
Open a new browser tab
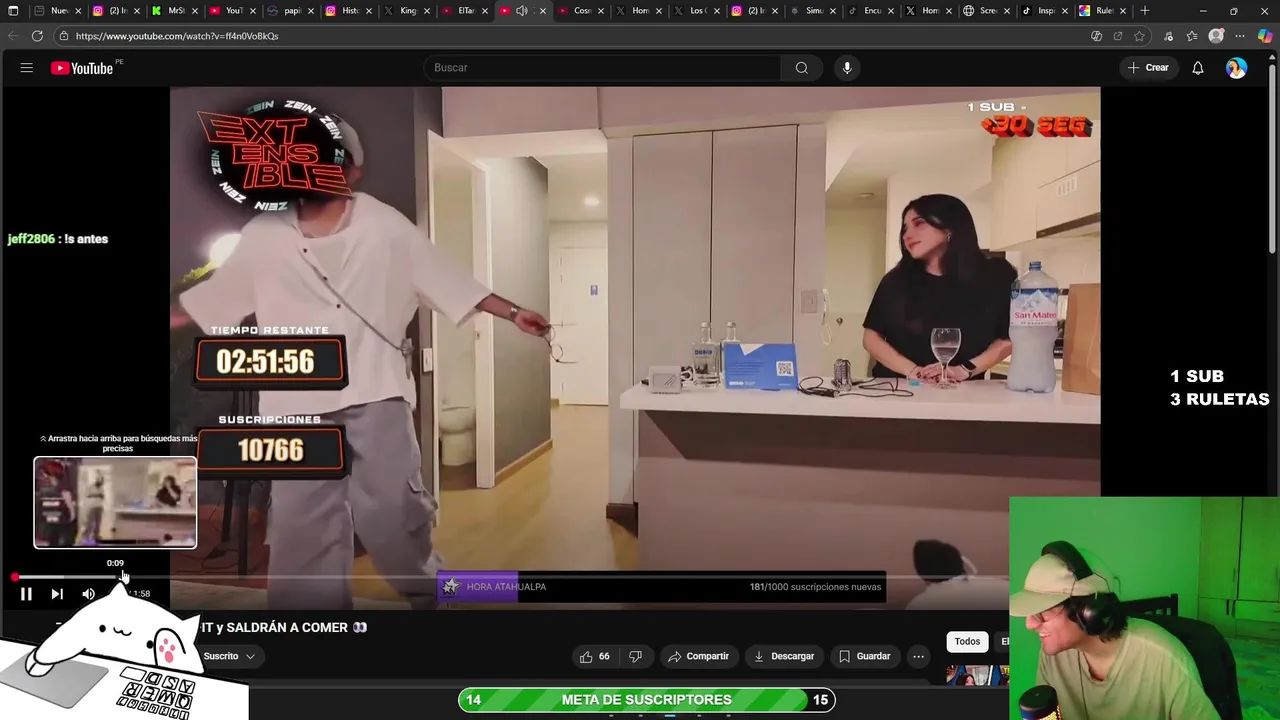[x=1145, y=11]
